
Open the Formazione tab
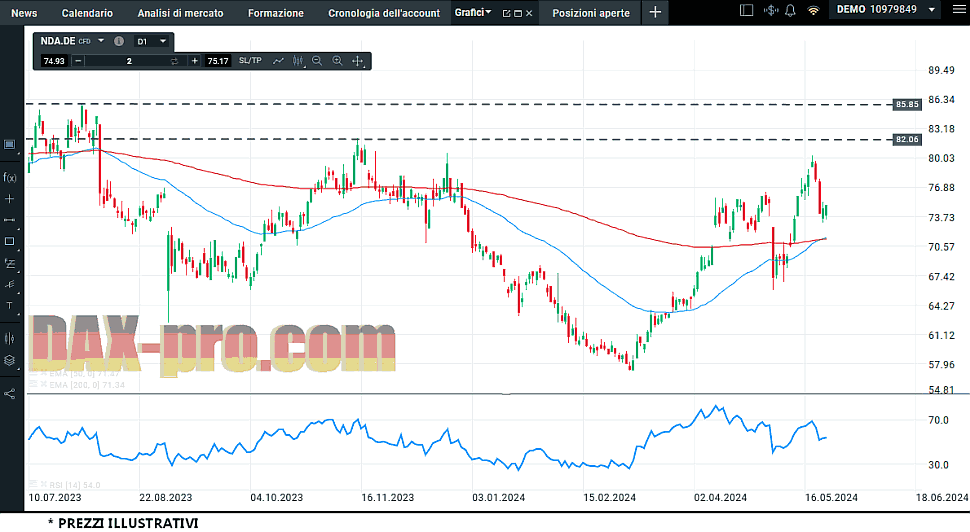coord(276,13)
